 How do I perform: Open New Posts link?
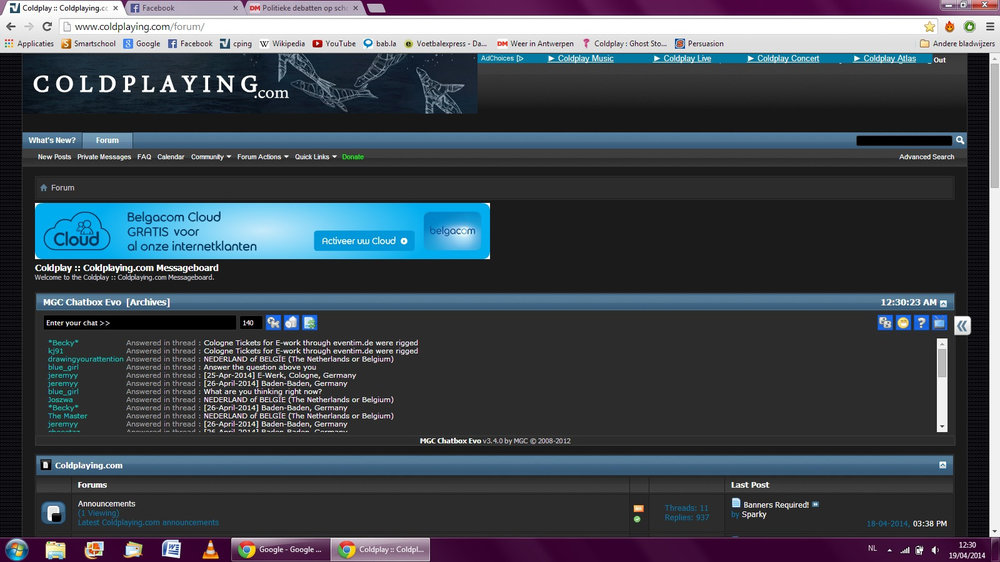click(54, 157)
